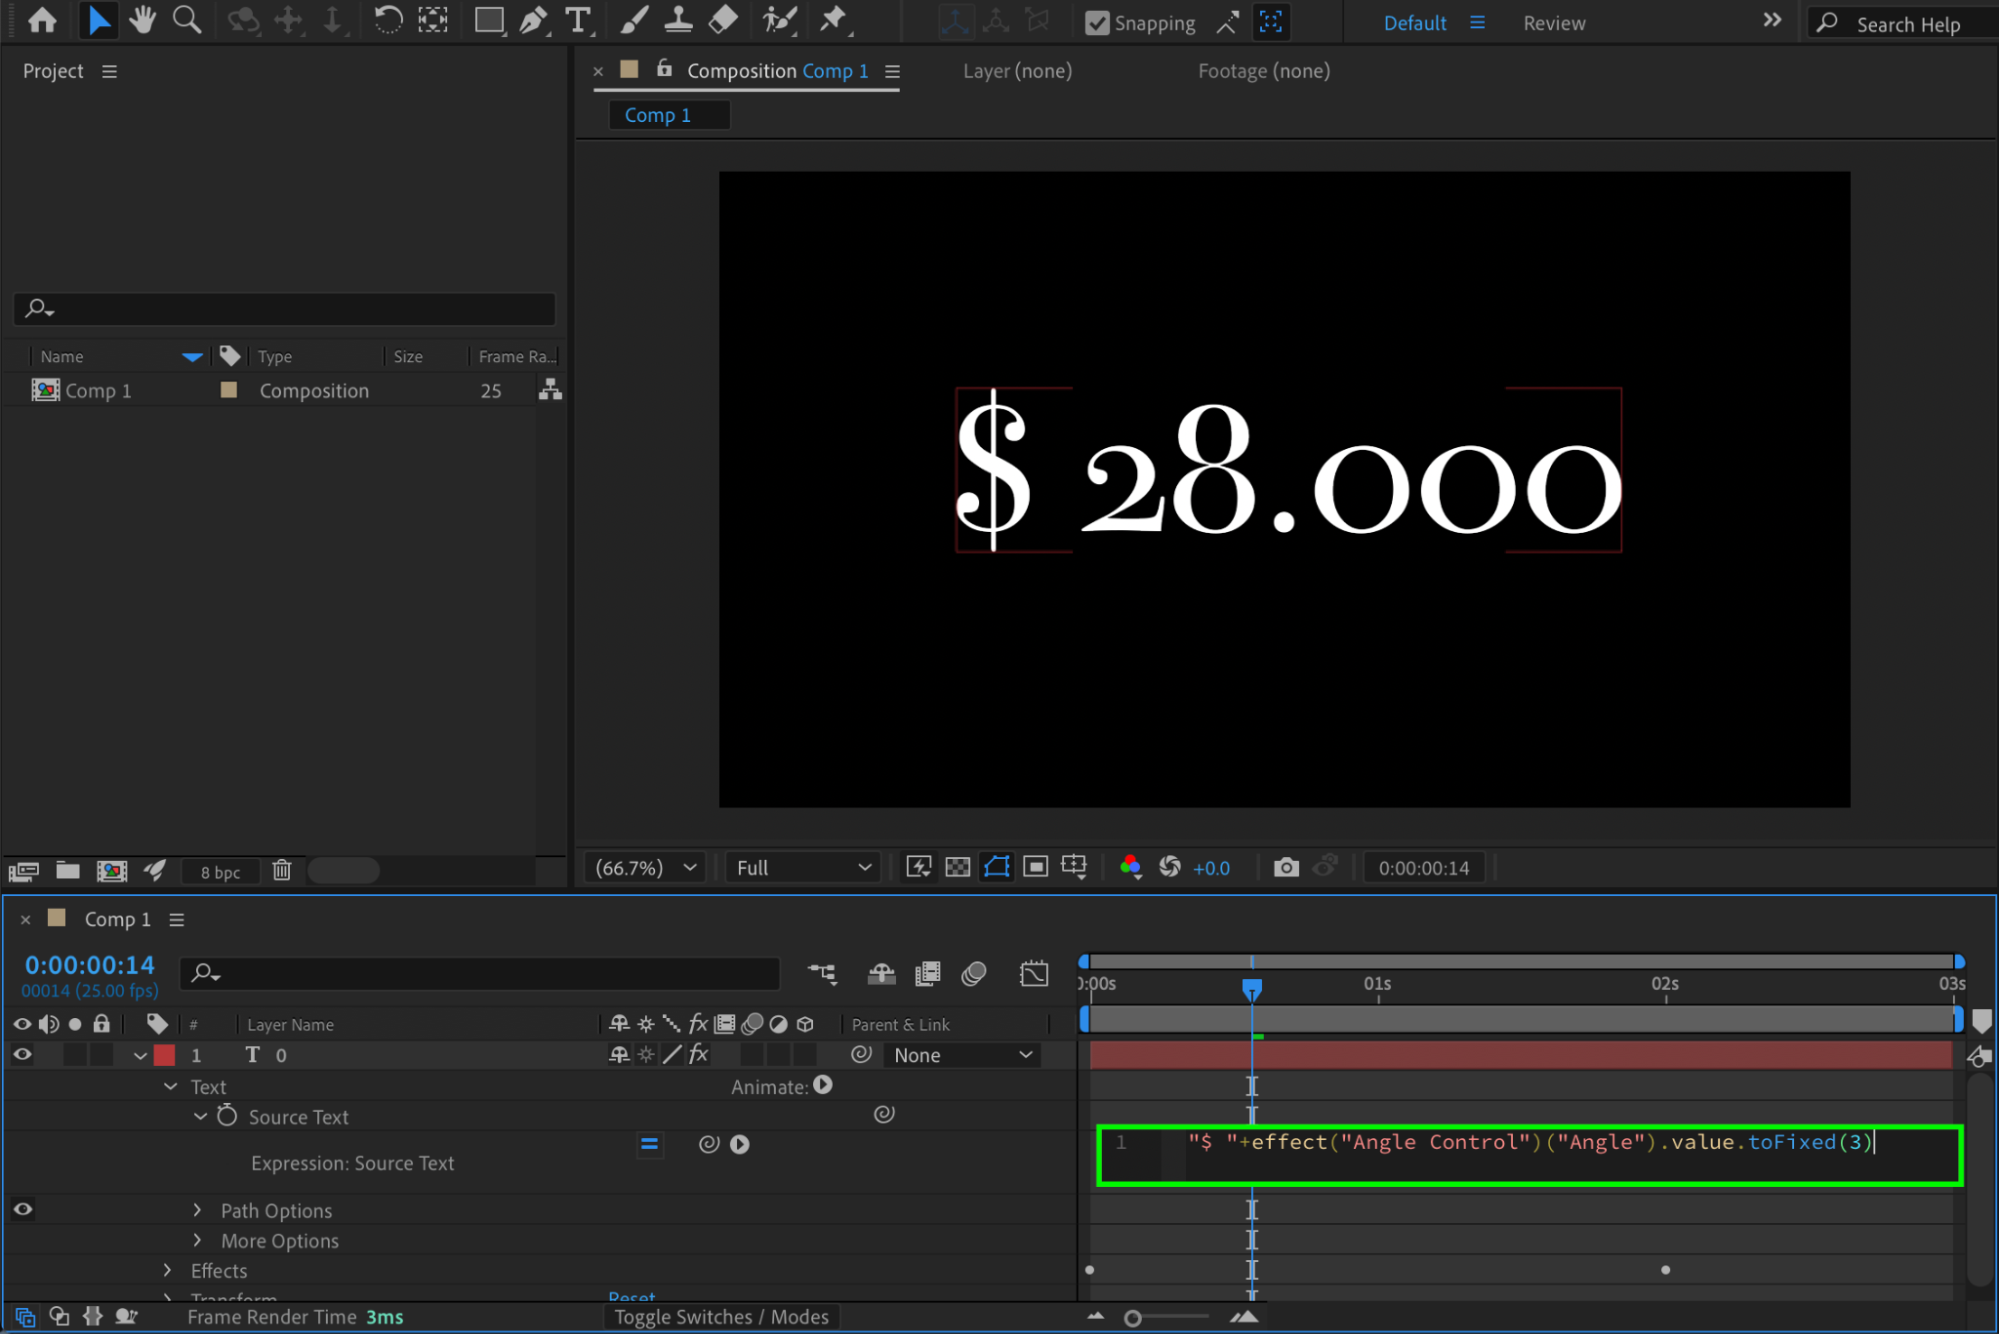Click Toggle Switches / Modes button

click(x=722, y=1317)
